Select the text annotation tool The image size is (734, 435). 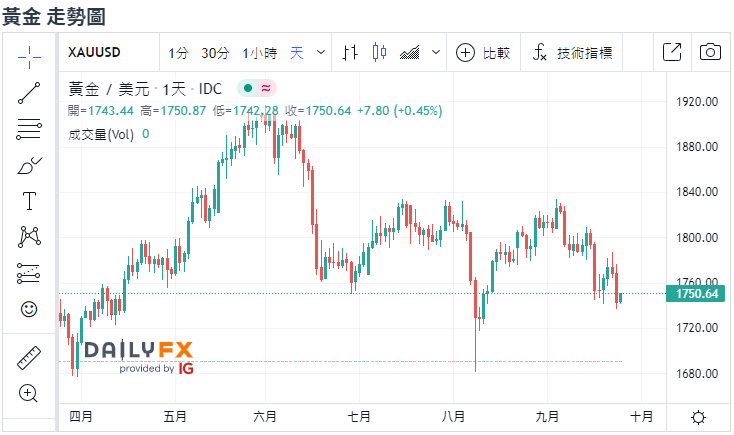[x=29, y=201]
